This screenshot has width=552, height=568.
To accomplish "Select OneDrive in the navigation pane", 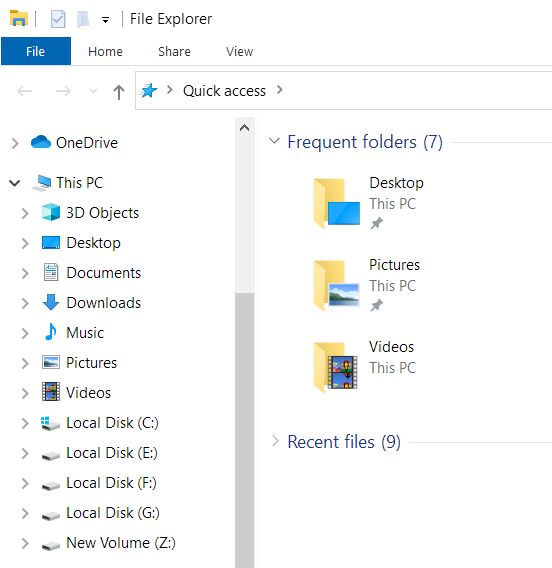I will coord(87,143).
